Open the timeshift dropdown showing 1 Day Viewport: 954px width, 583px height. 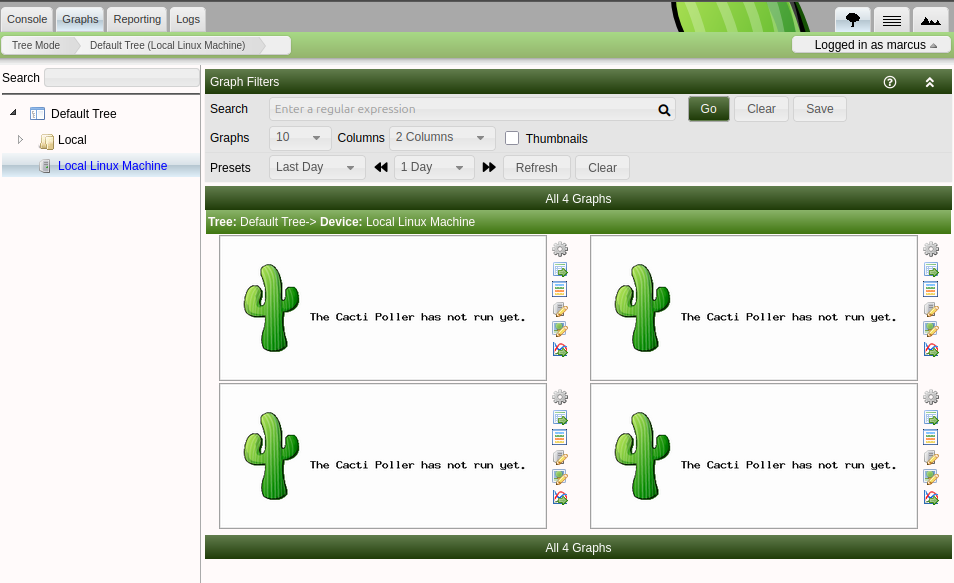point(434,167)
